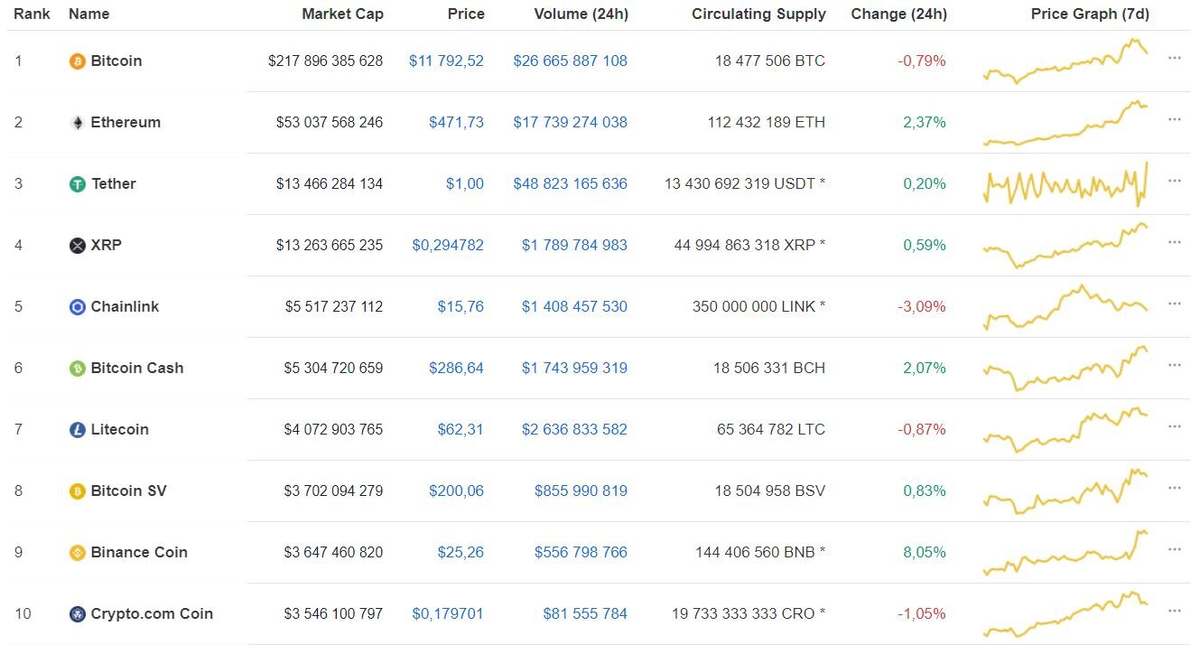
Task: Sort table by Name column header
Action: (89, 14)
